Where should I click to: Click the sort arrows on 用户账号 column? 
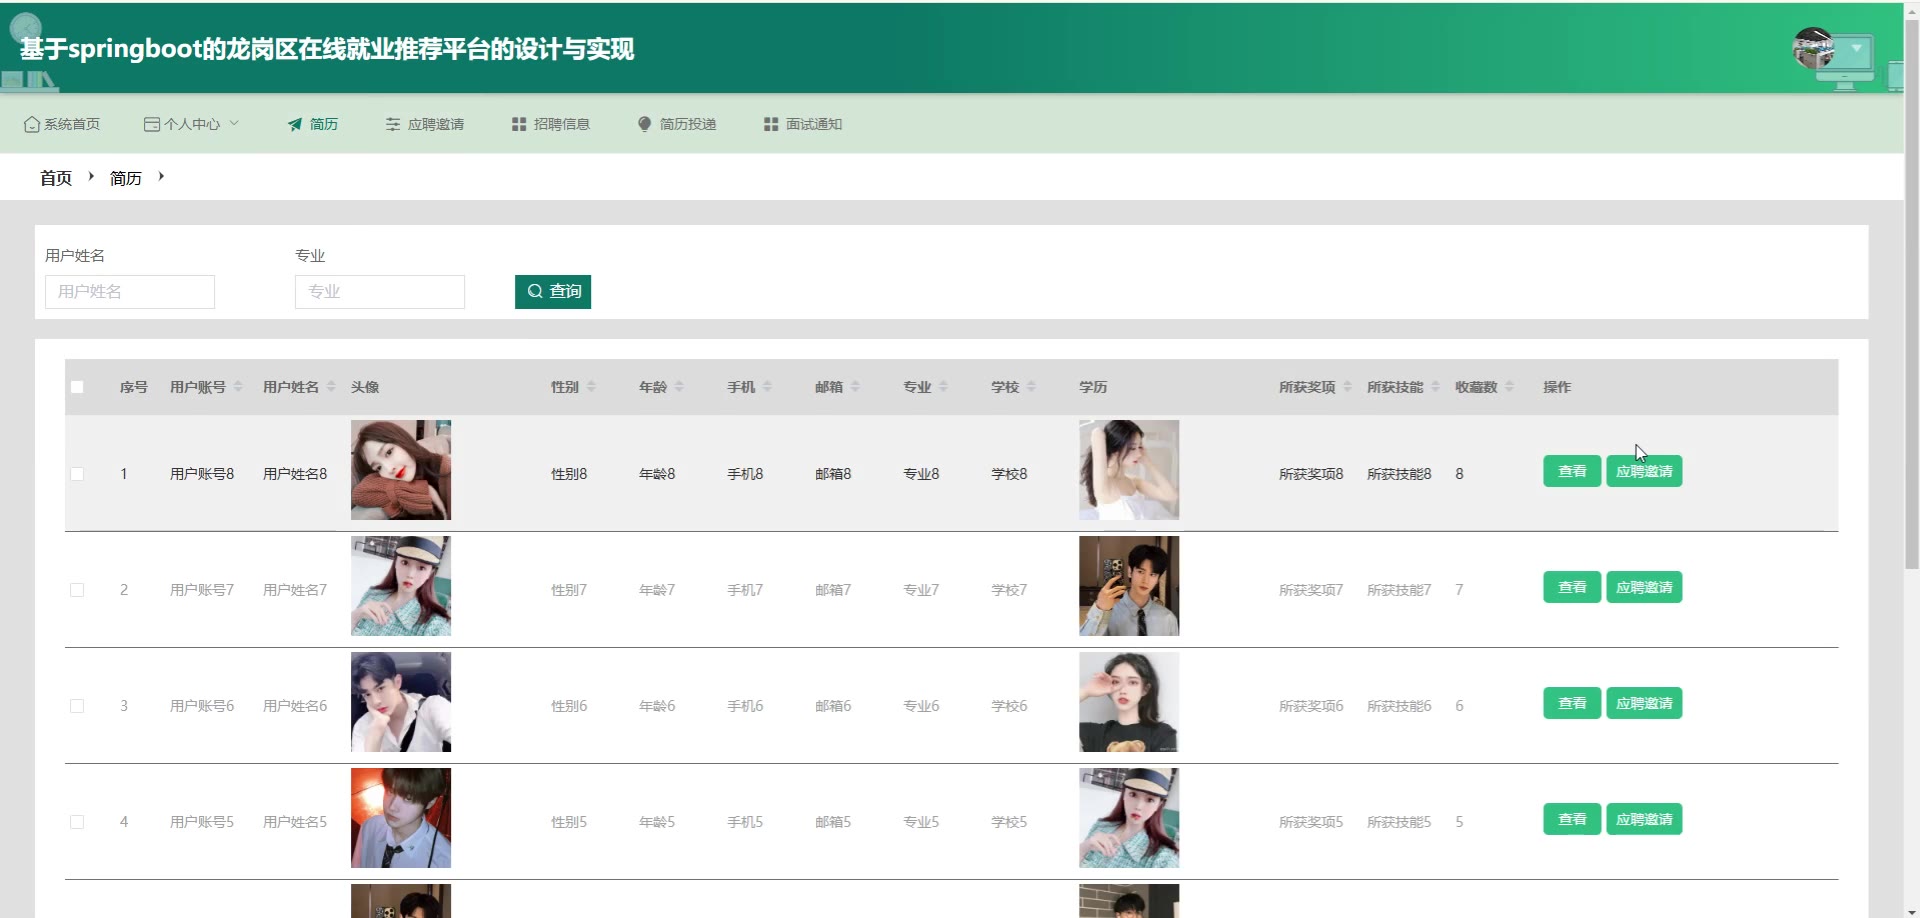[x=238, y=387]
